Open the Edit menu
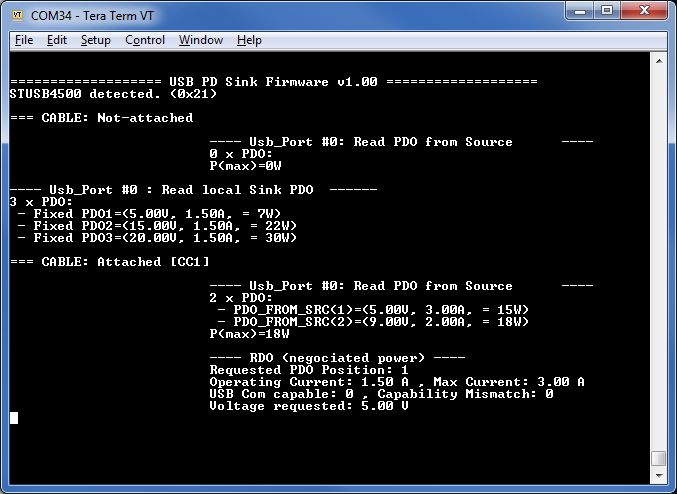The width and height of the screenshot is (677, 494). (x=57, y=40)
